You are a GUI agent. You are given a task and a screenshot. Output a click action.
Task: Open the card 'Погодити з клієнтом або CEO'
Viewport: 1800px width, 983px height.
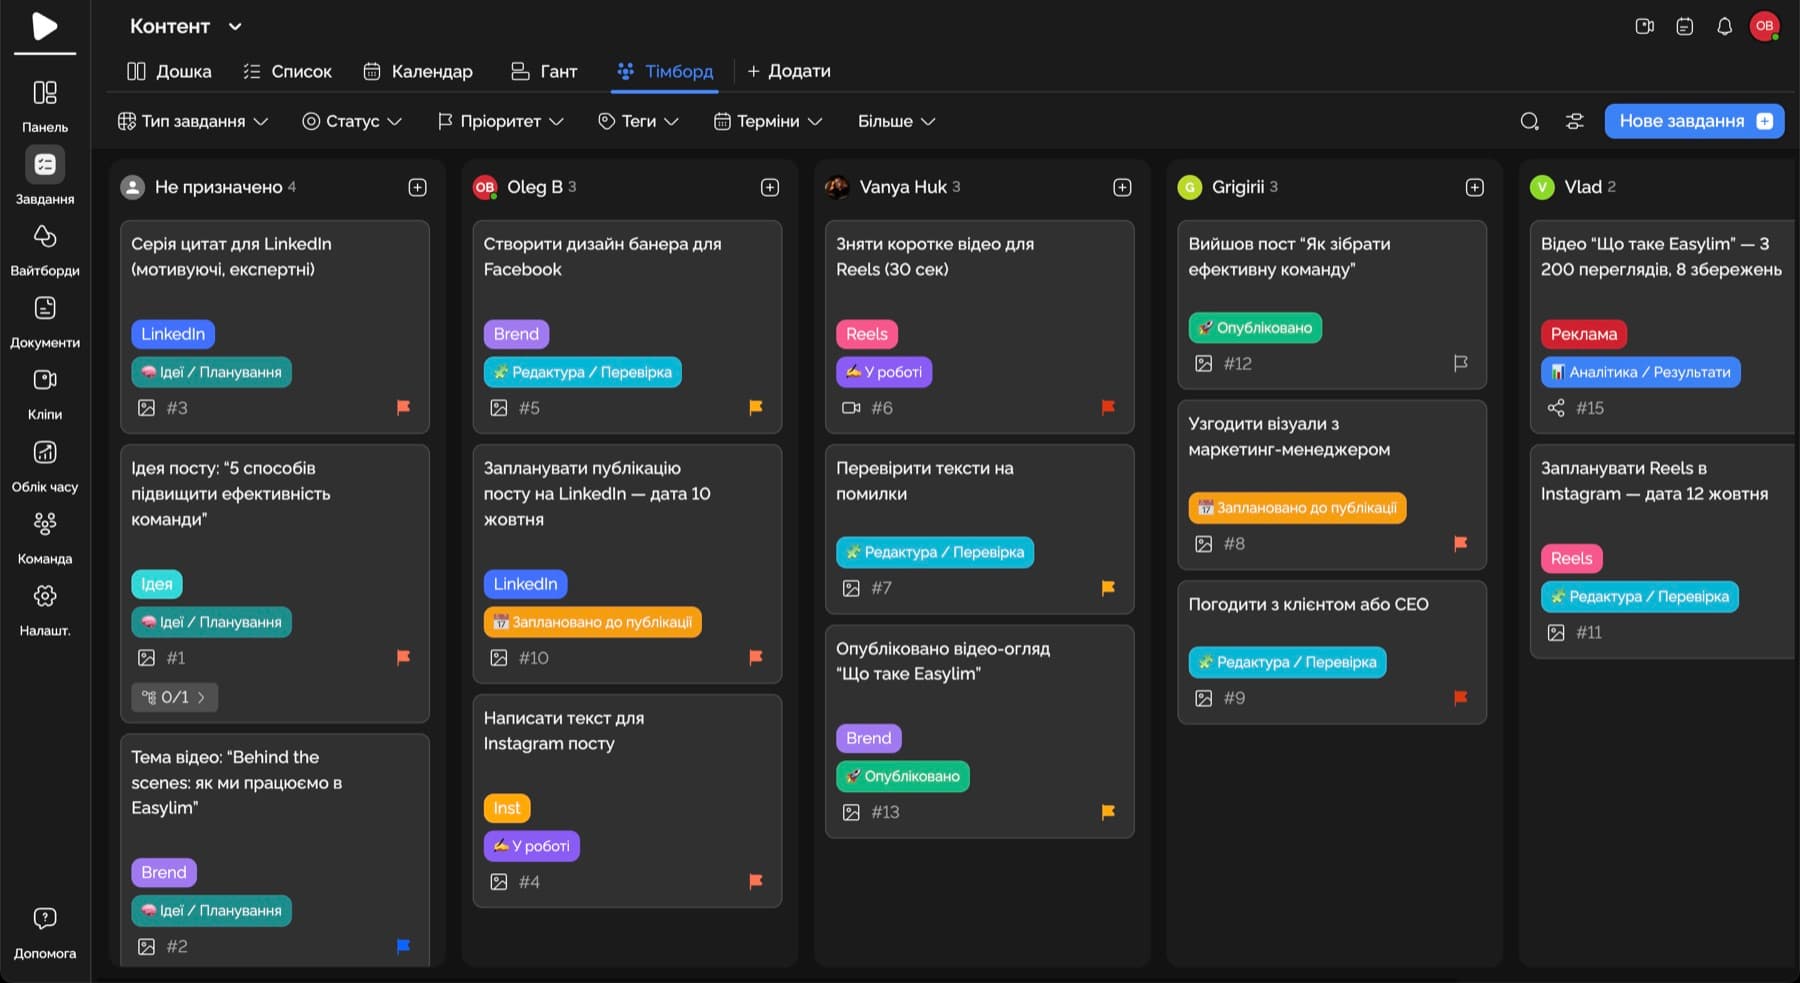coord(1332,652)
